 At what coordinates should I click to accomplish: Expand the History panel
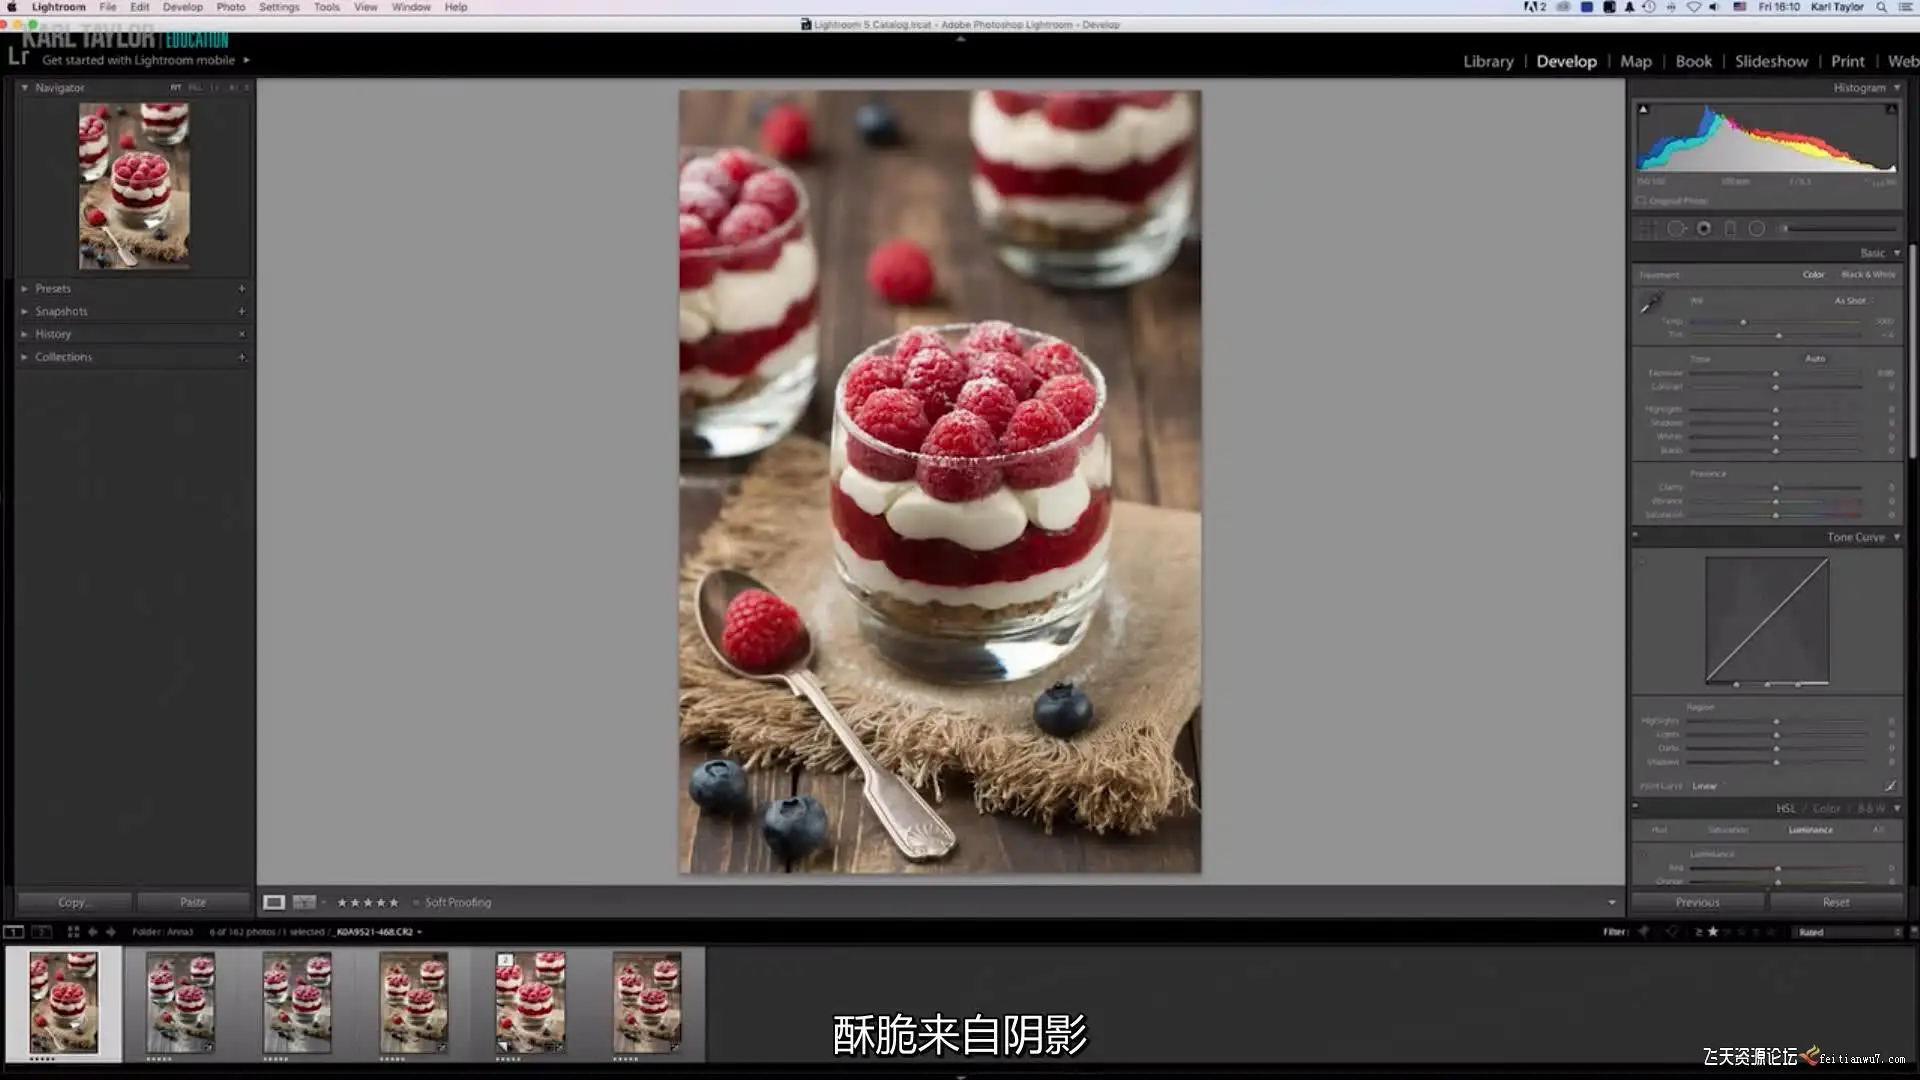(x=53, y=334)
